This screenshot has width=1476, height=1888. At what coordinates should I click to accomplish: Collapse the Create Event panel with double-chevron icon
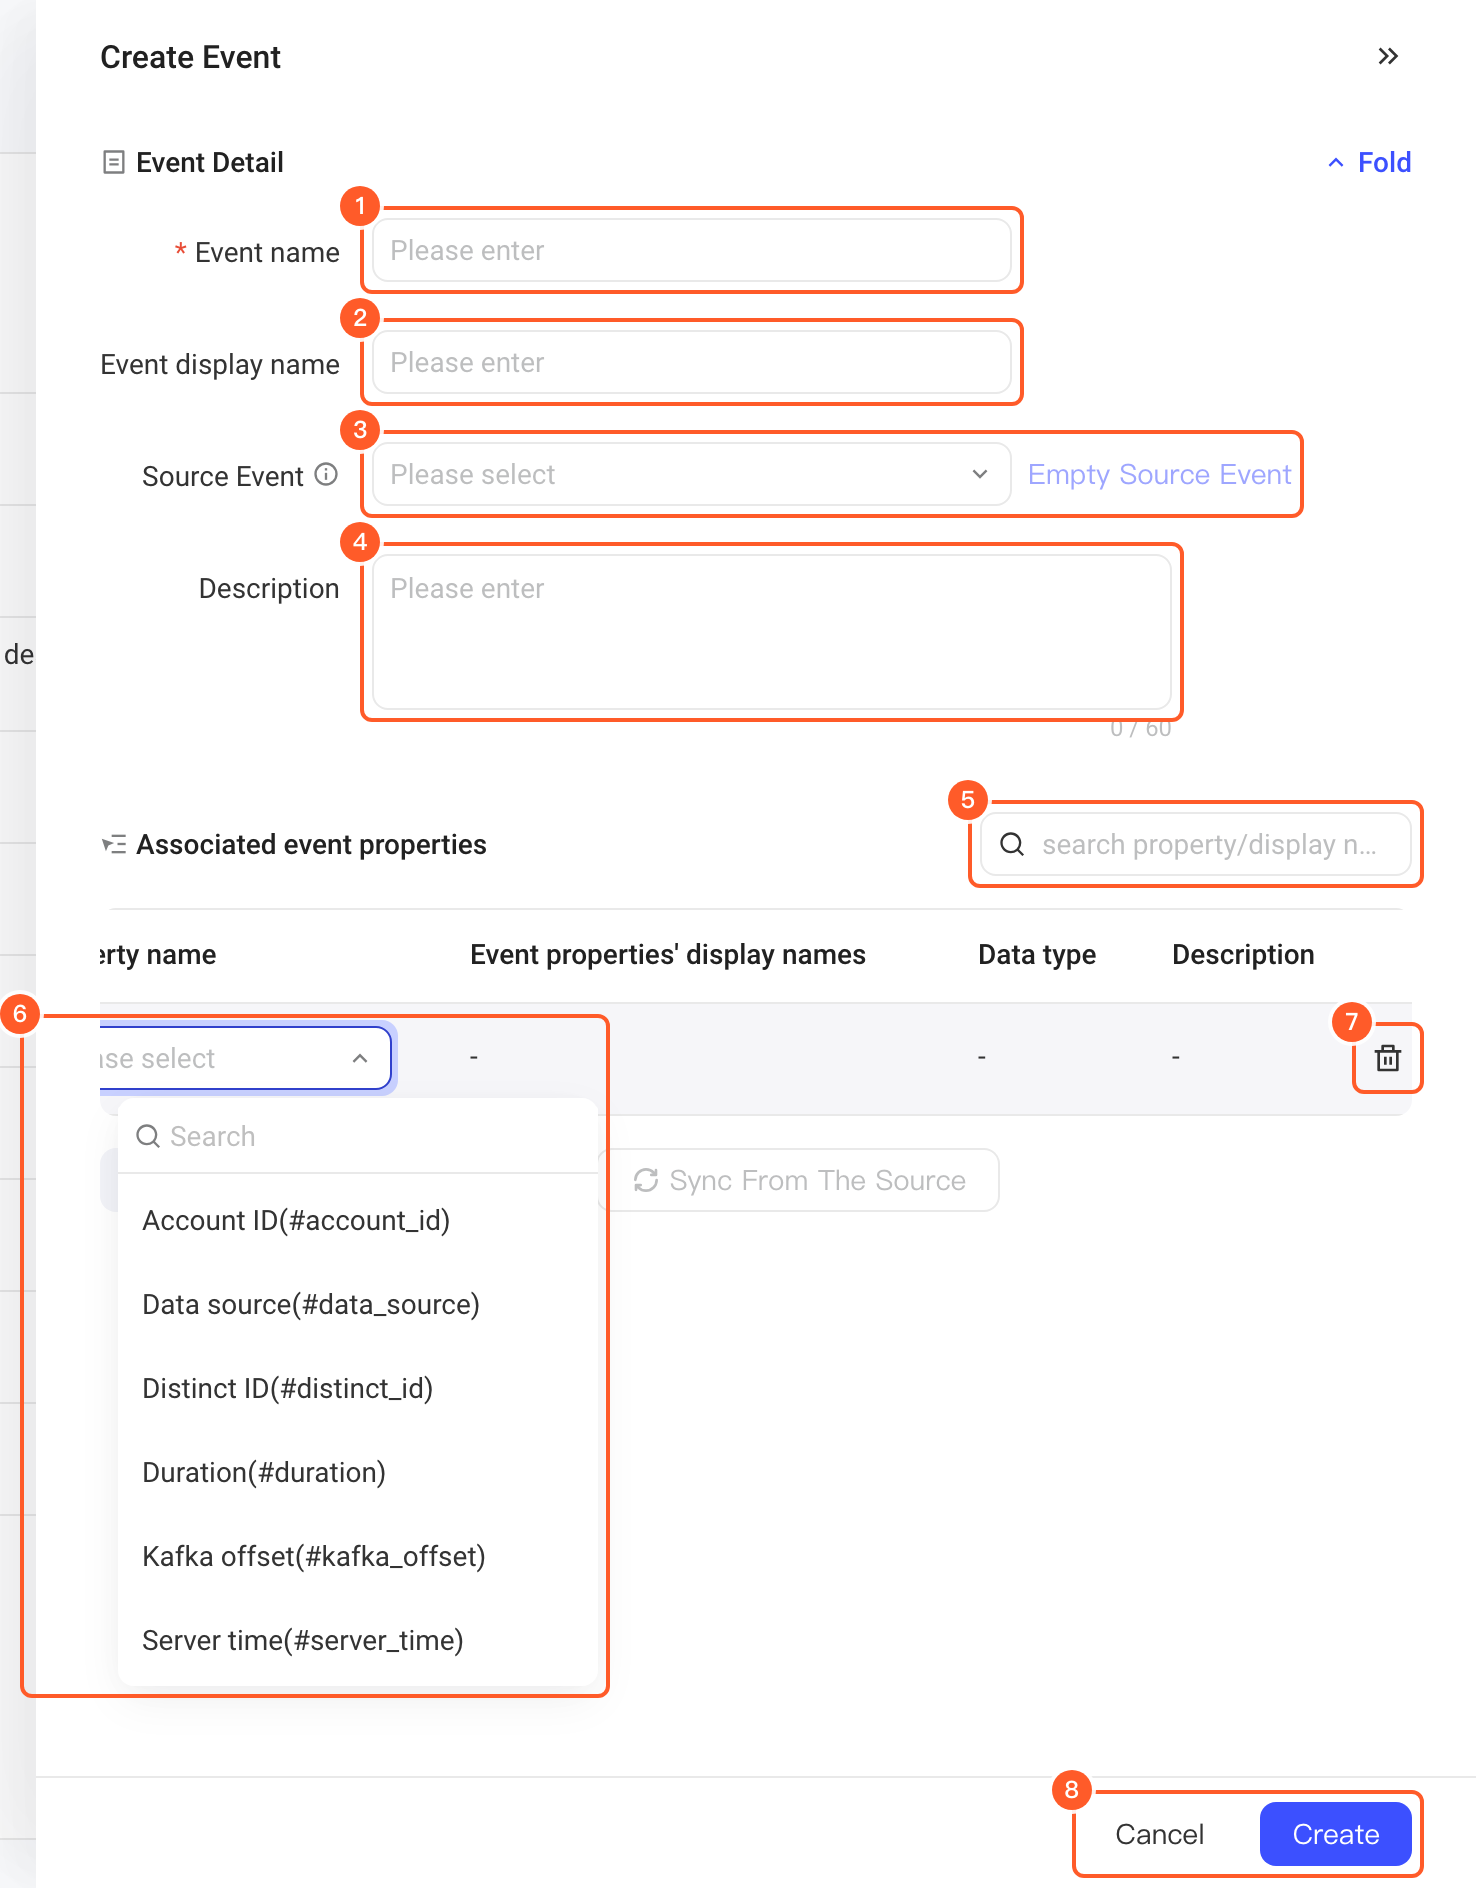pos(1388,56)
